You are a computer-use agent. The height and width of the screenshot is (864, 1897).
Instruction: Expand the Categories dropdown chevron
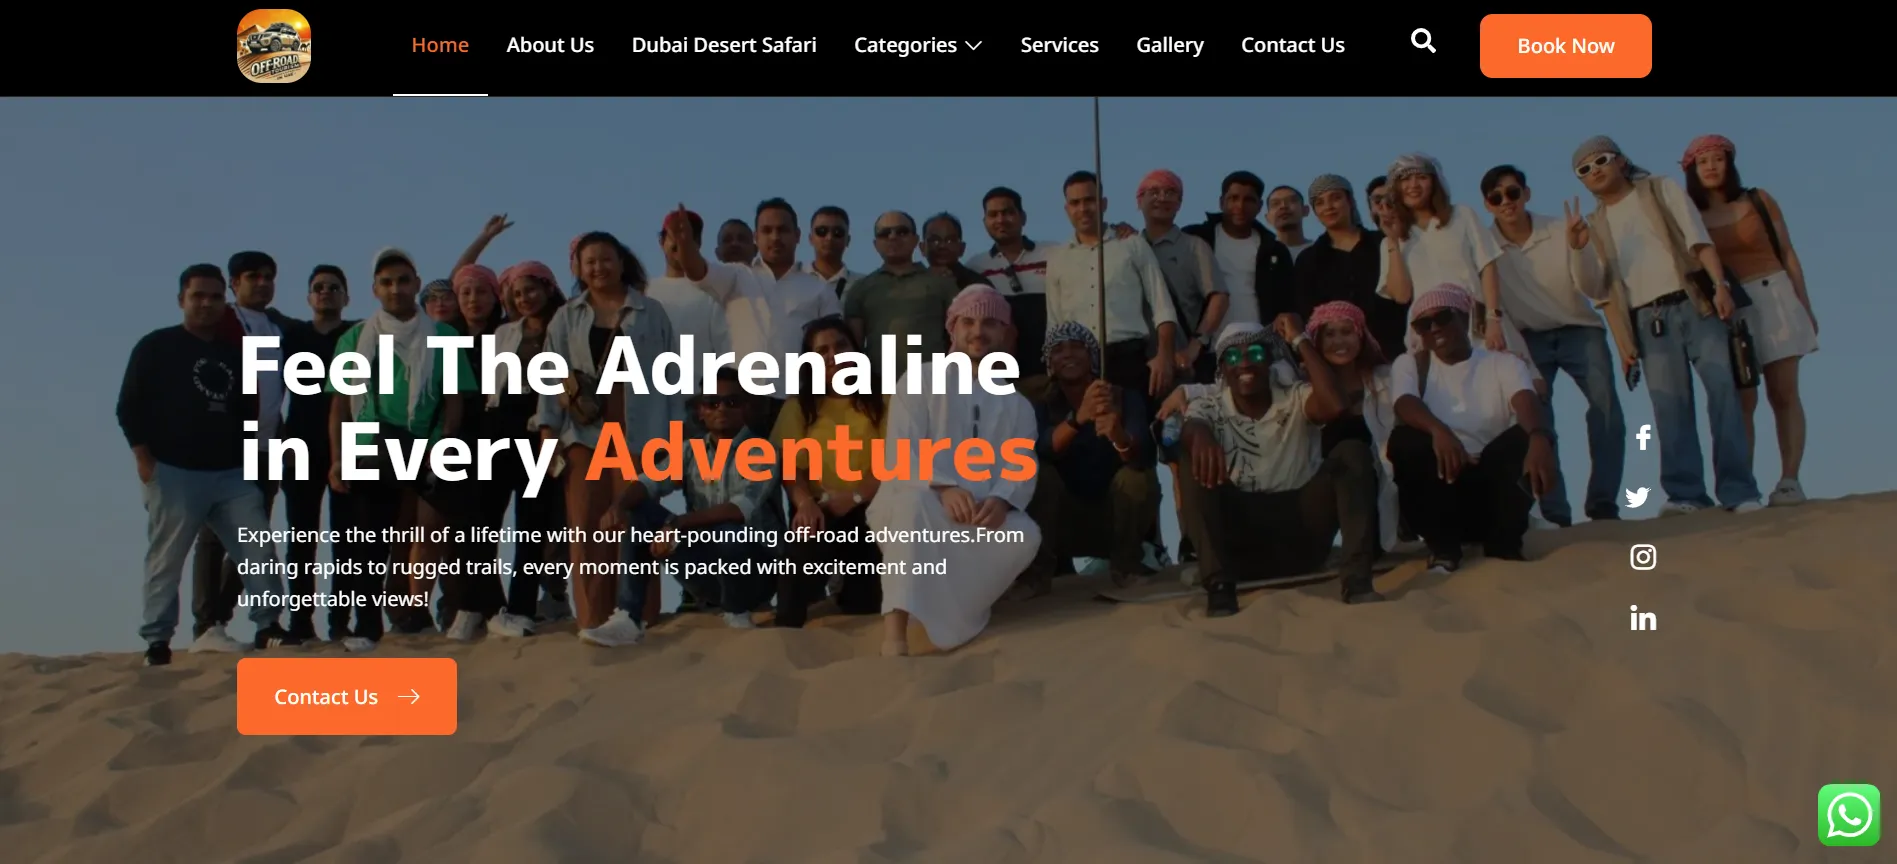(973, 46)
